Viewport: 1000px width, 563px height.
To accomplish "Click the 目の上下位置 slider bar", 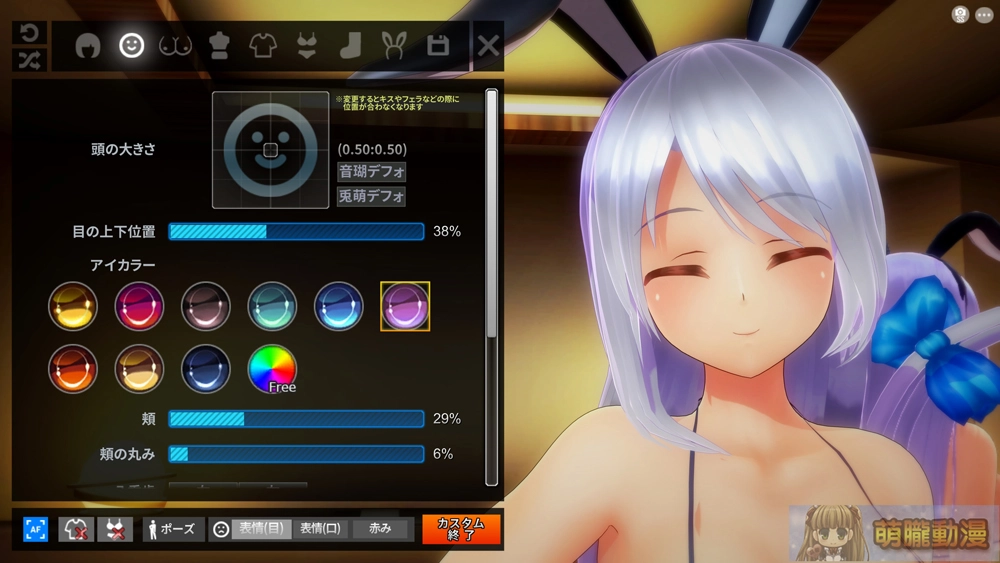I will 296,232.
